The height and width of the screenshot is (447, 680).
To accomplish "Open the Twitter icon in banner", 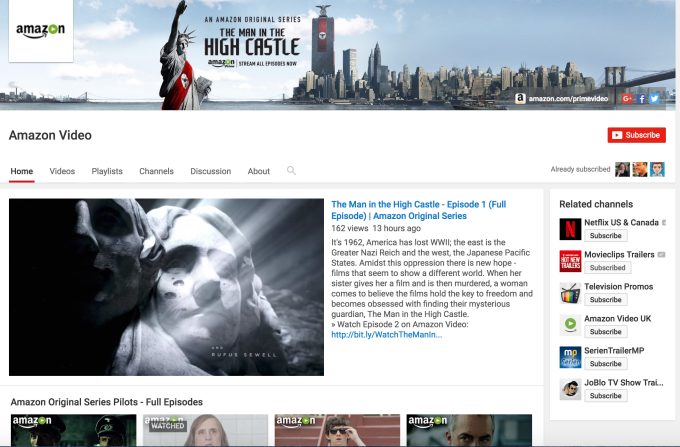I will (654, 99).
